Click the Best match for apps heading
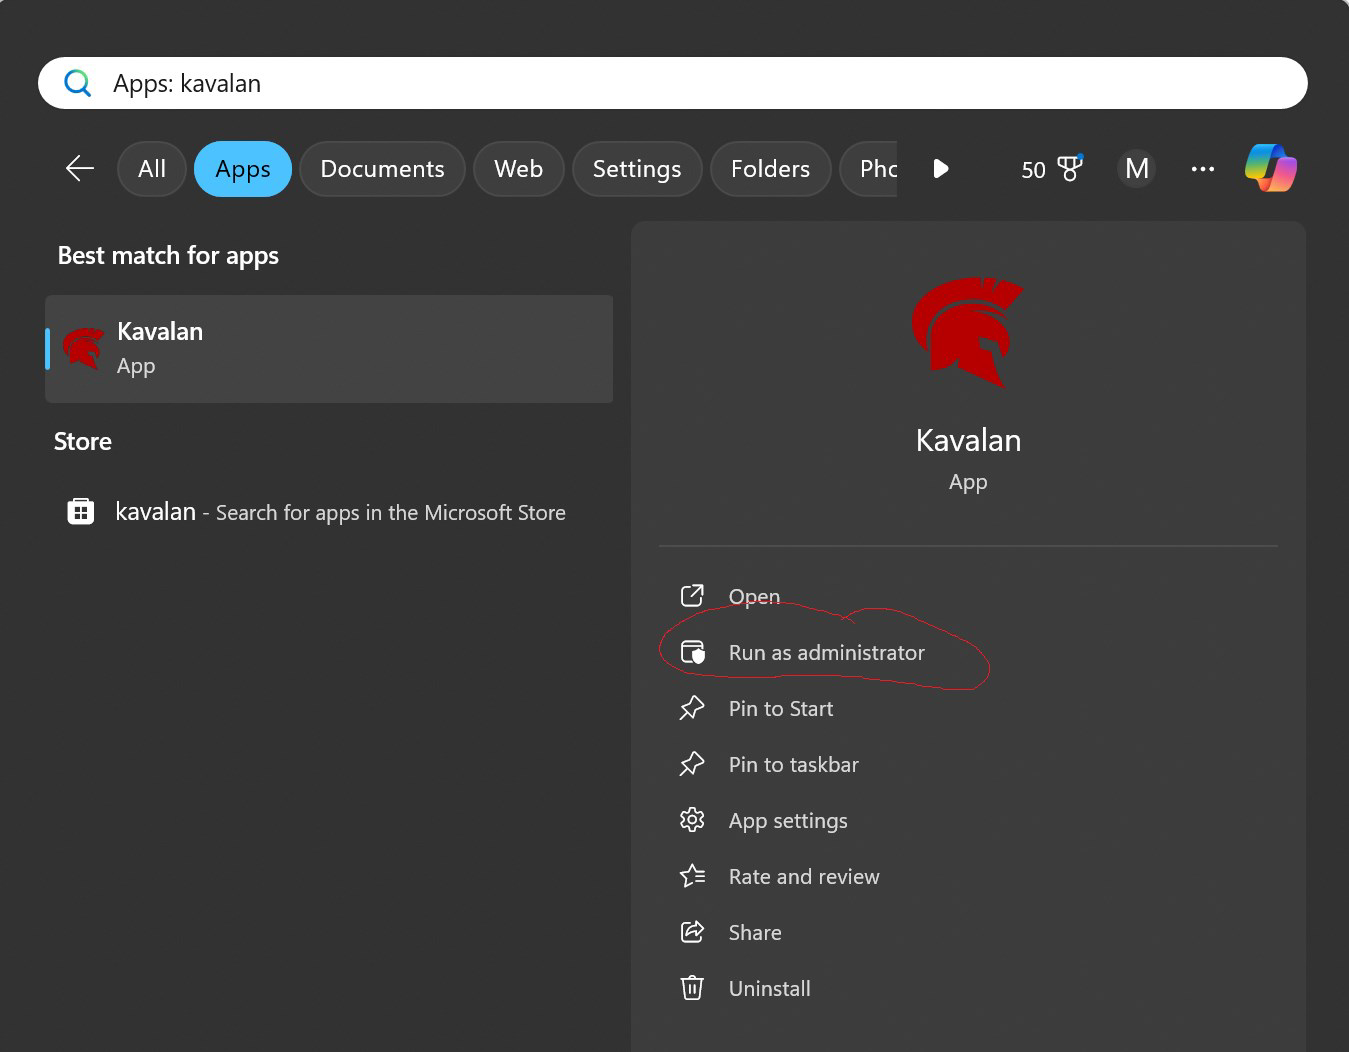 pyautogui.click(x=168, y=256)
